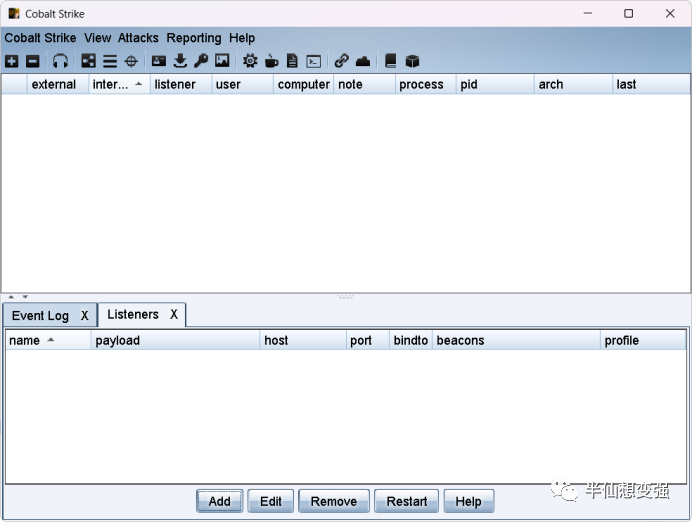The image size is (692, 522).
Task: Click the gear icon to generate executable
Action: click(x=250, y=61)
